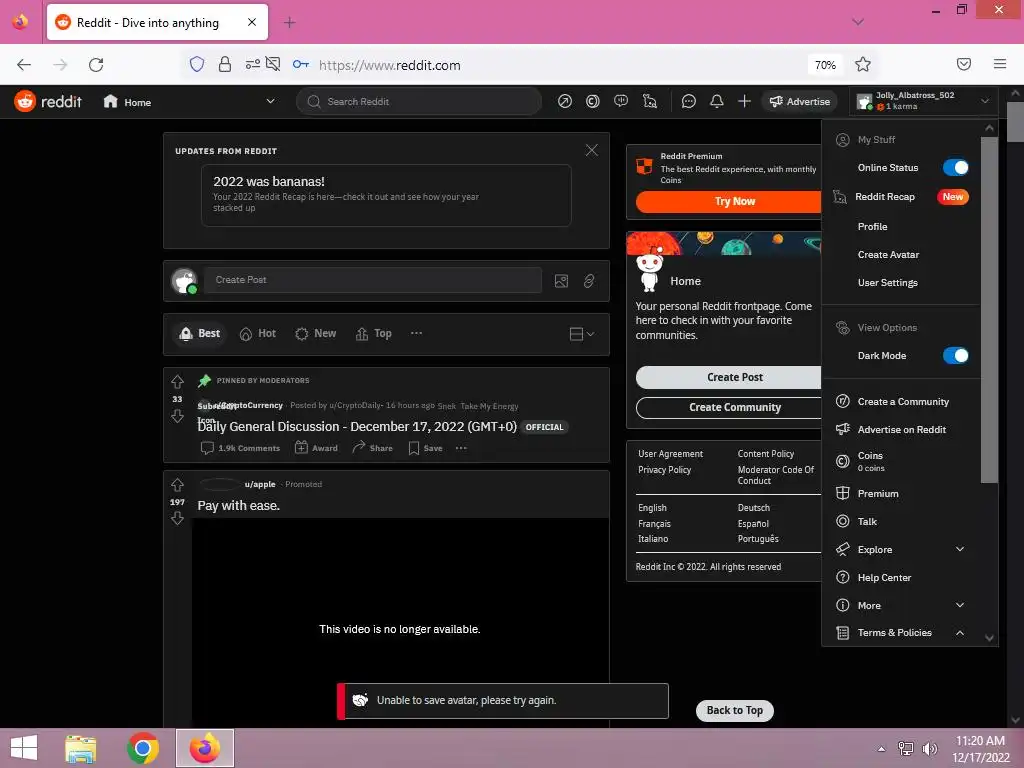Open more sort options ellipsis
Viewport: 1024px width, 768px height.
click(416, 333)
